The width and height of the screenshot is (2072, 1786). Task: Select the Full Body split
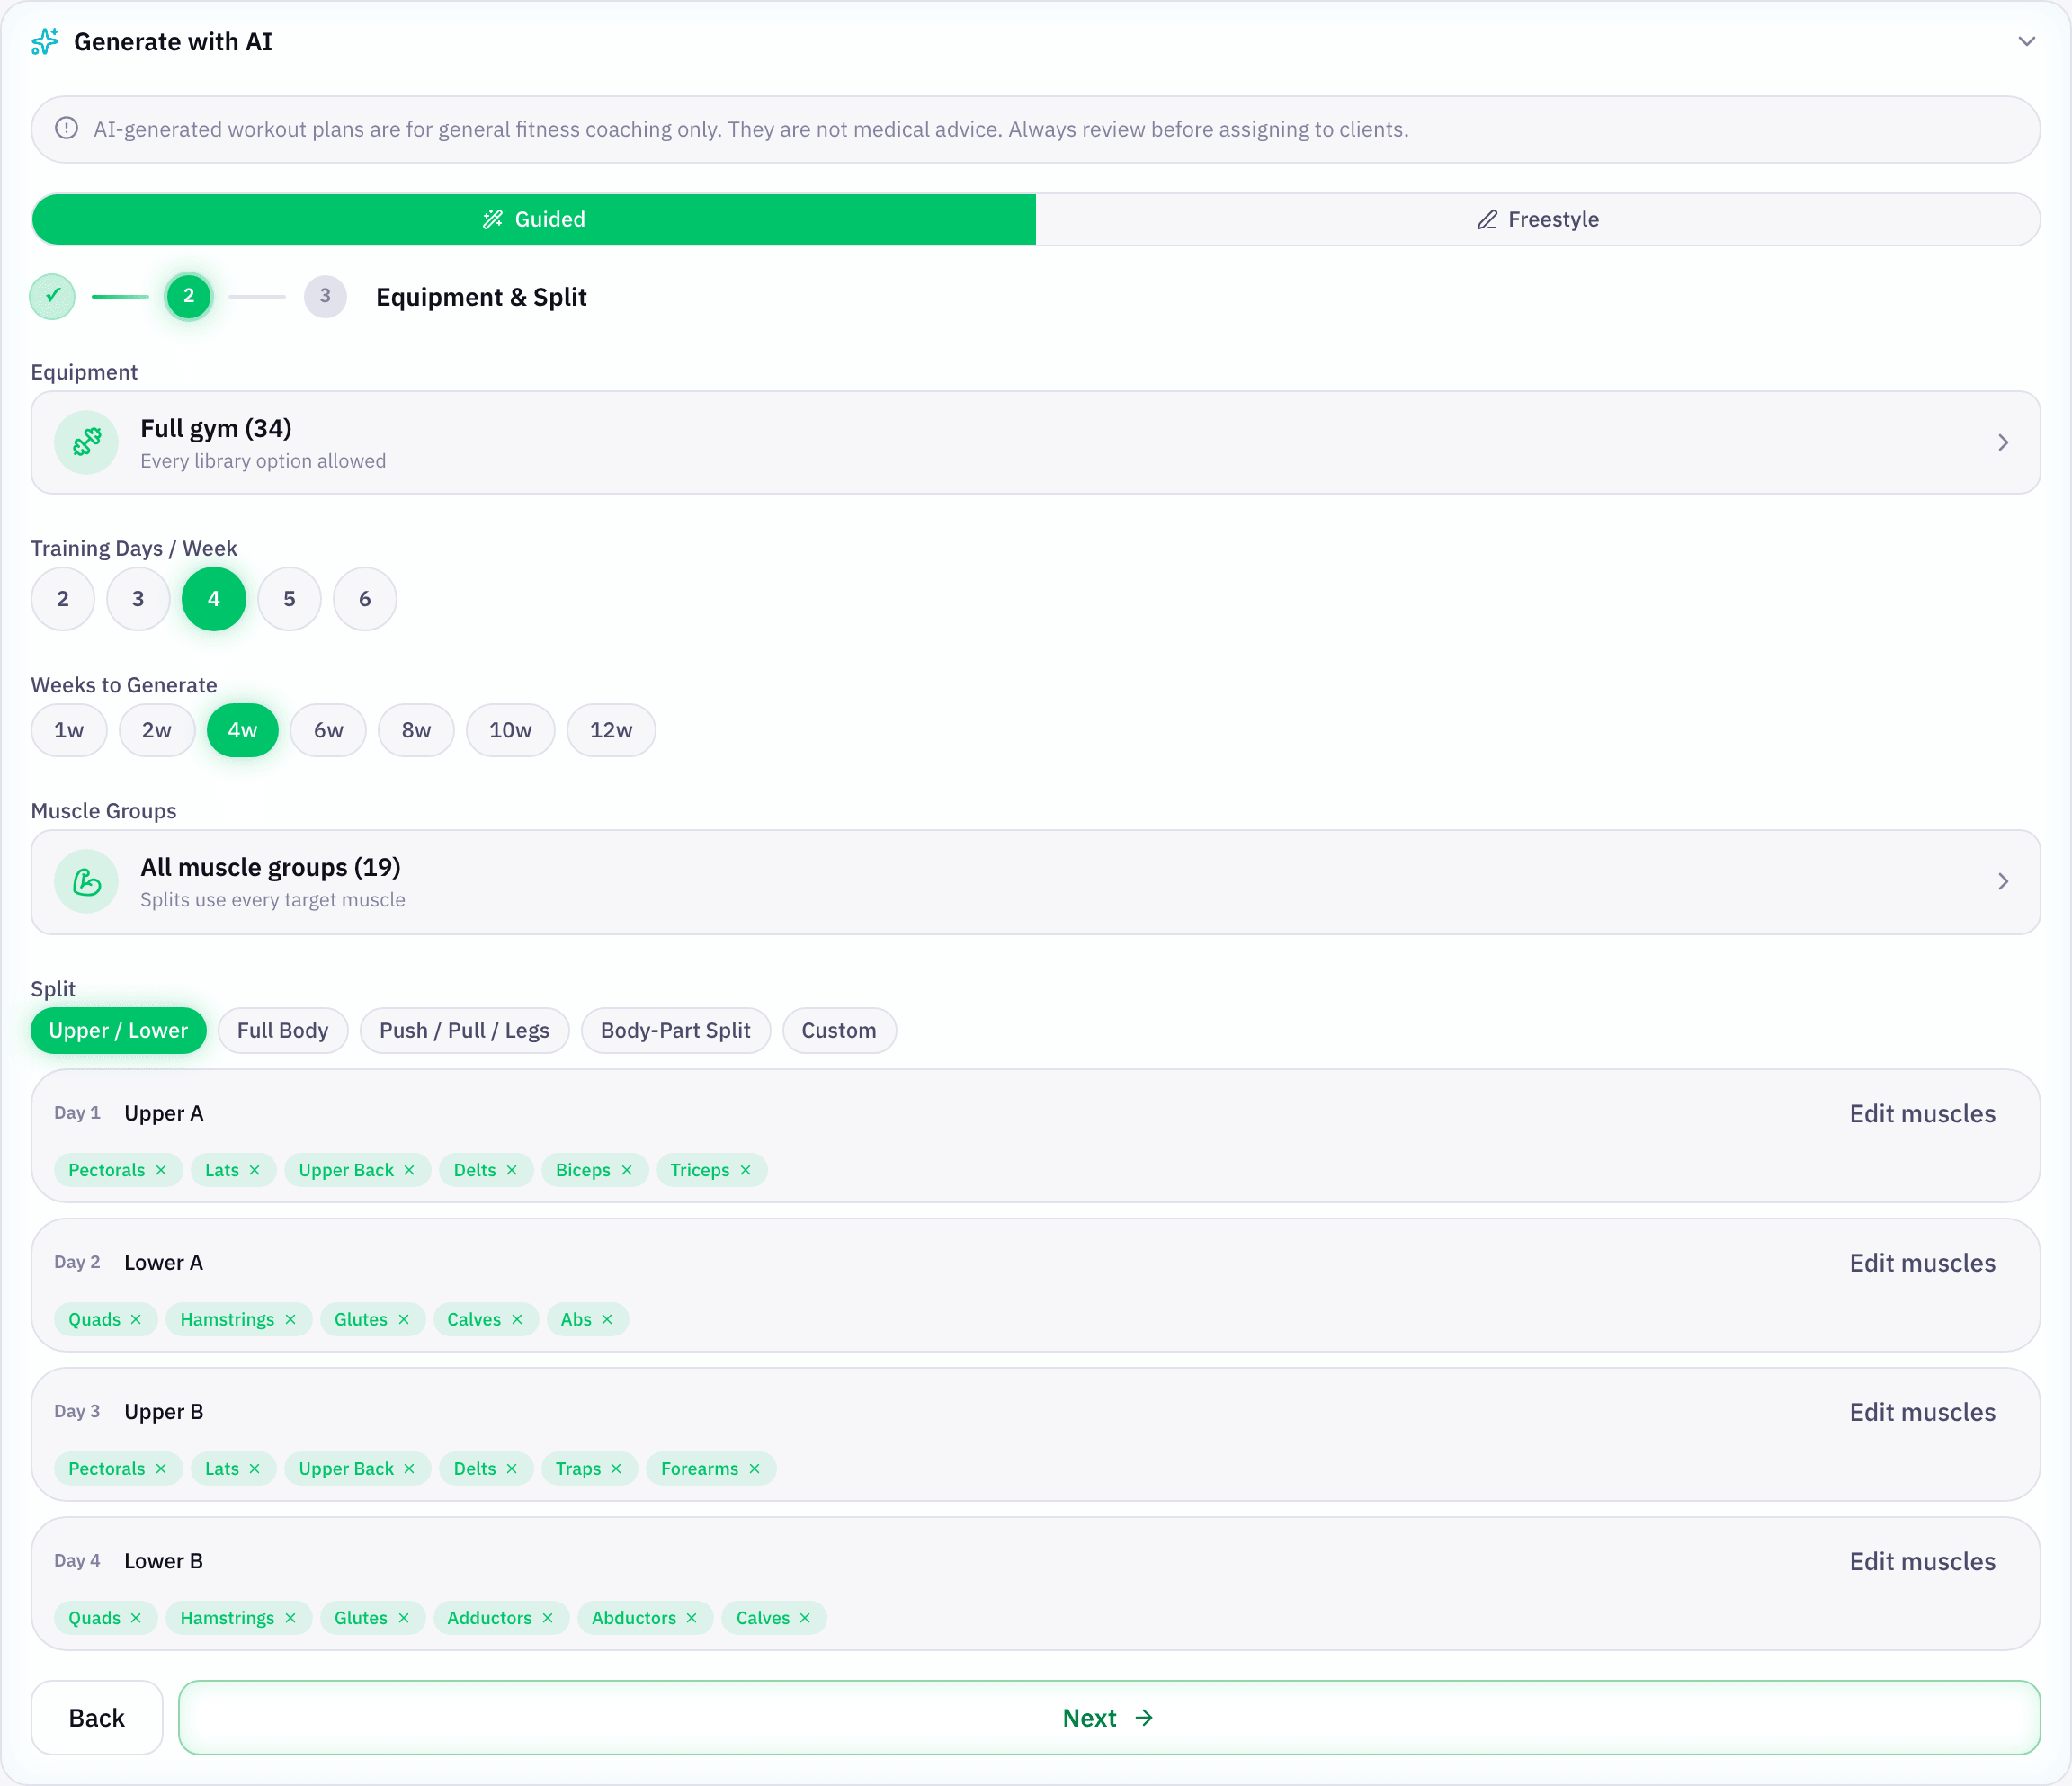[x=283, y=1030]
